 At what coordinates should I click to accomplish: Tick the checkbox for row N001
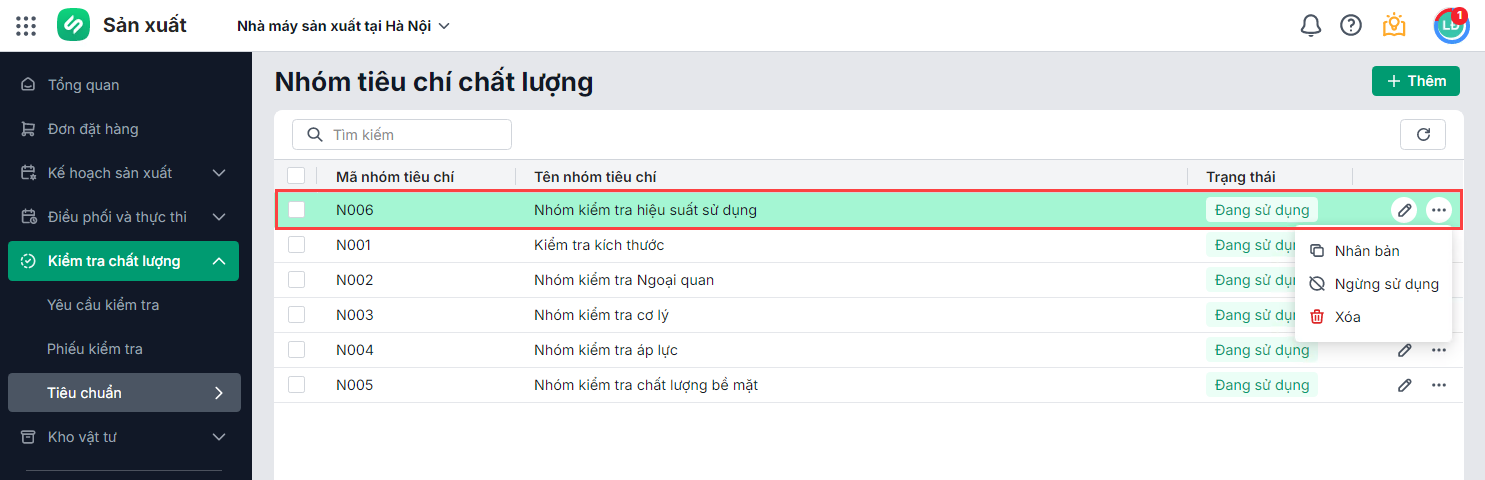pos(296,245)
